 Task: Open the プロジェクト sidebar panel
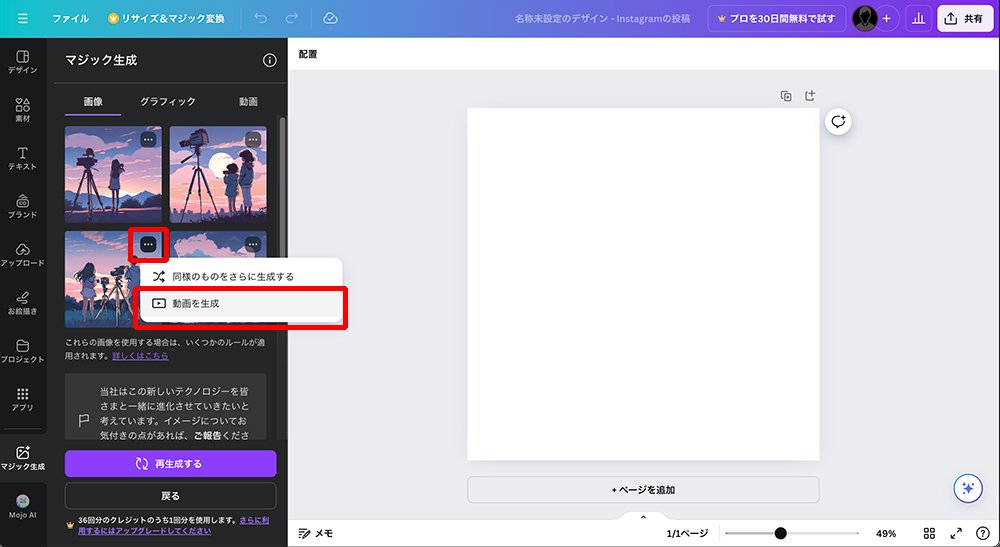[23, 351]
